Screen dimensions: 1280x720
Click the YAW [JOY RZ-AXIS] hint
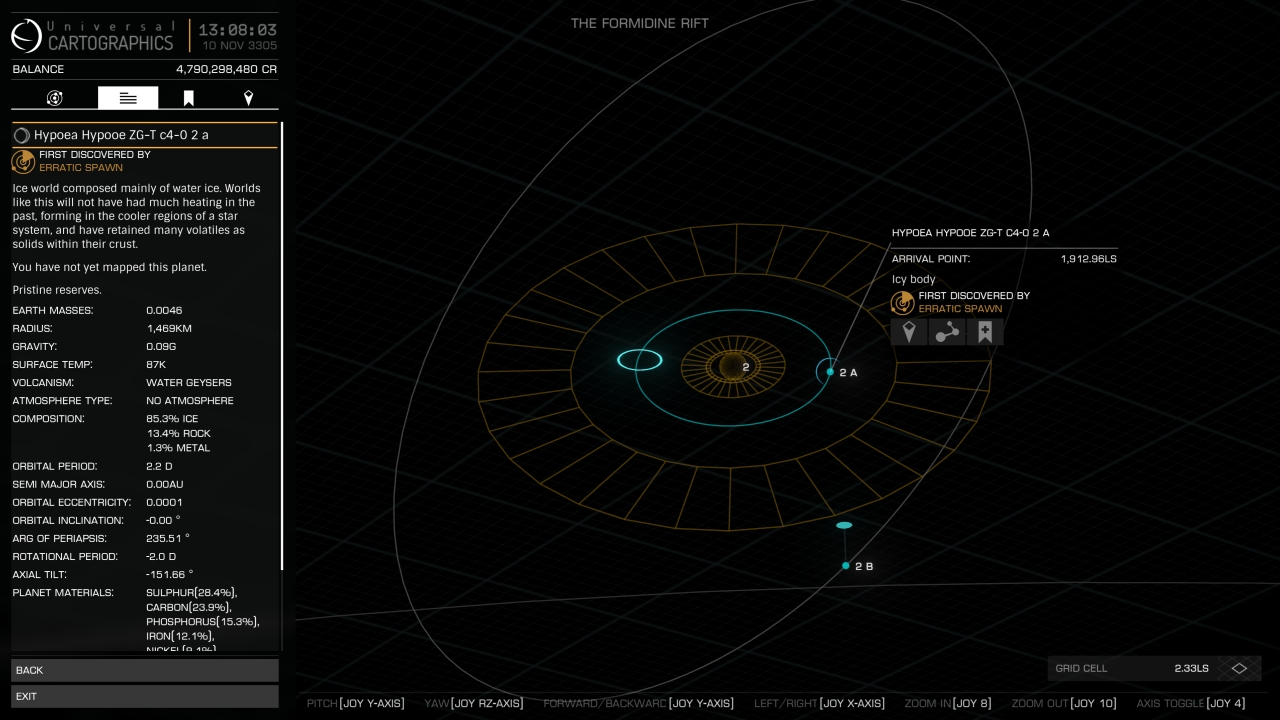tap(474, 703)
